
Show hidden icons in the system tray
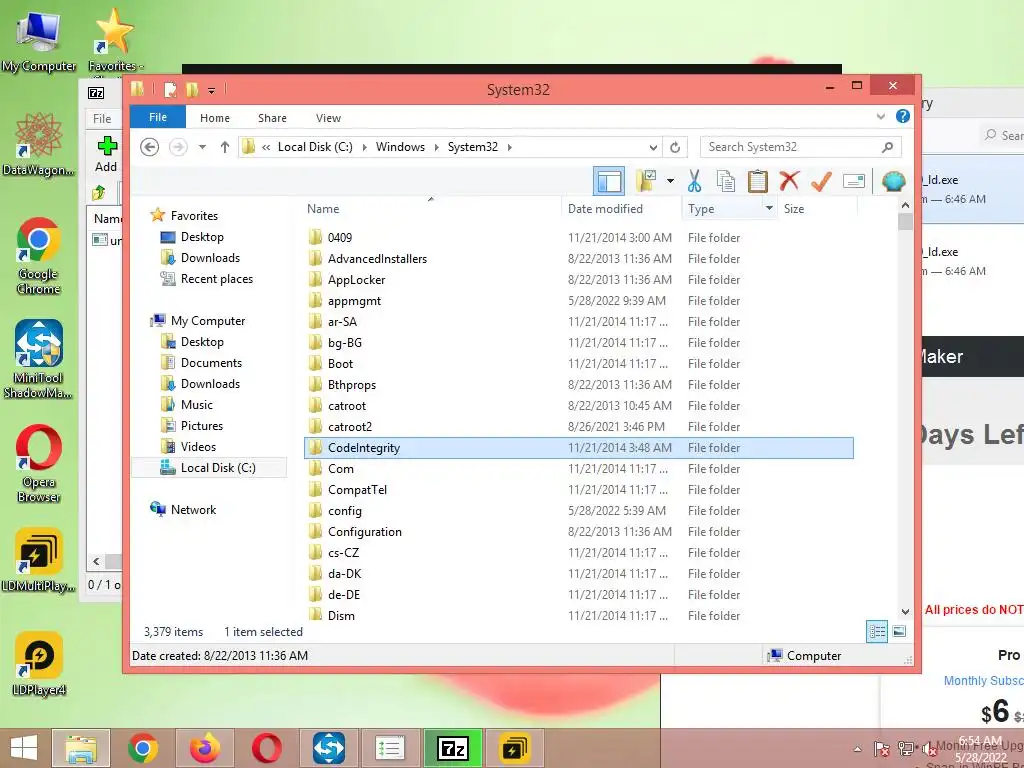[857, 749]
